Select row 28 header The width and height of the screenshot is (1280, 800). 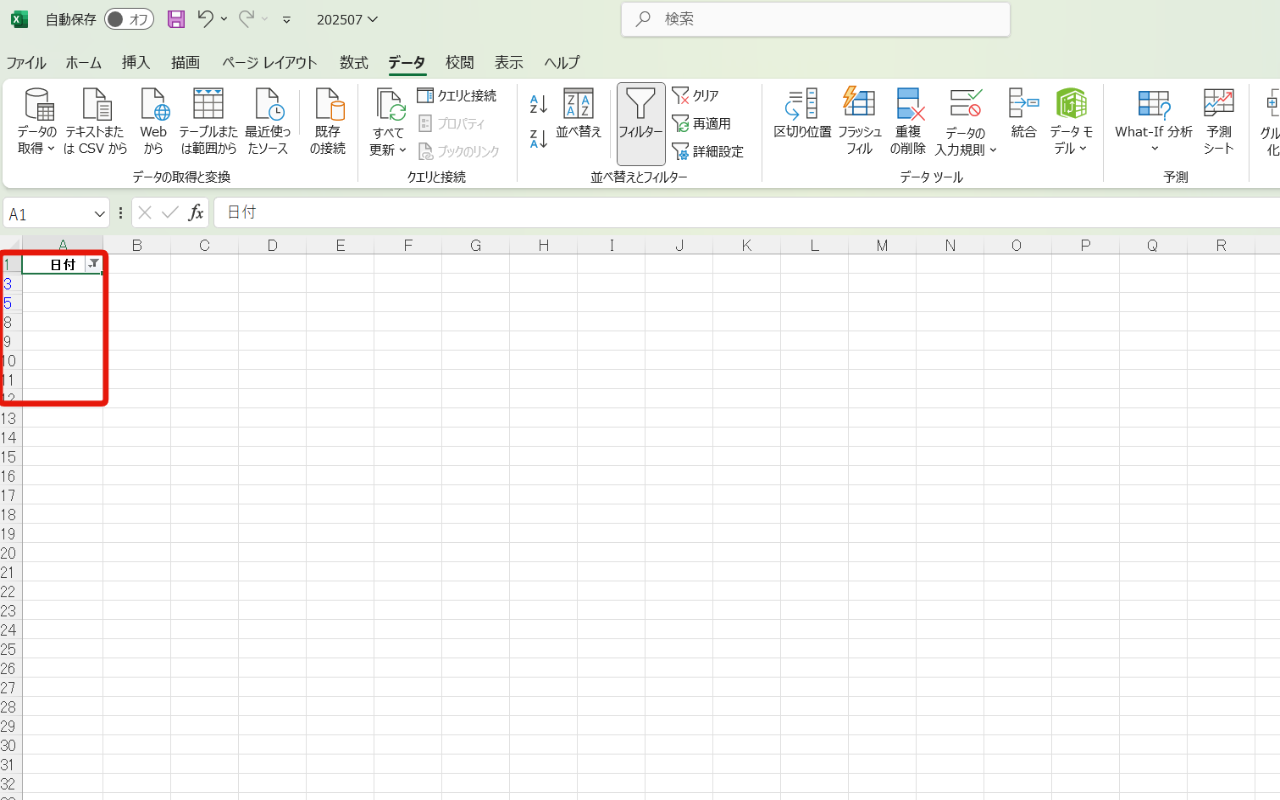point(10,708)
